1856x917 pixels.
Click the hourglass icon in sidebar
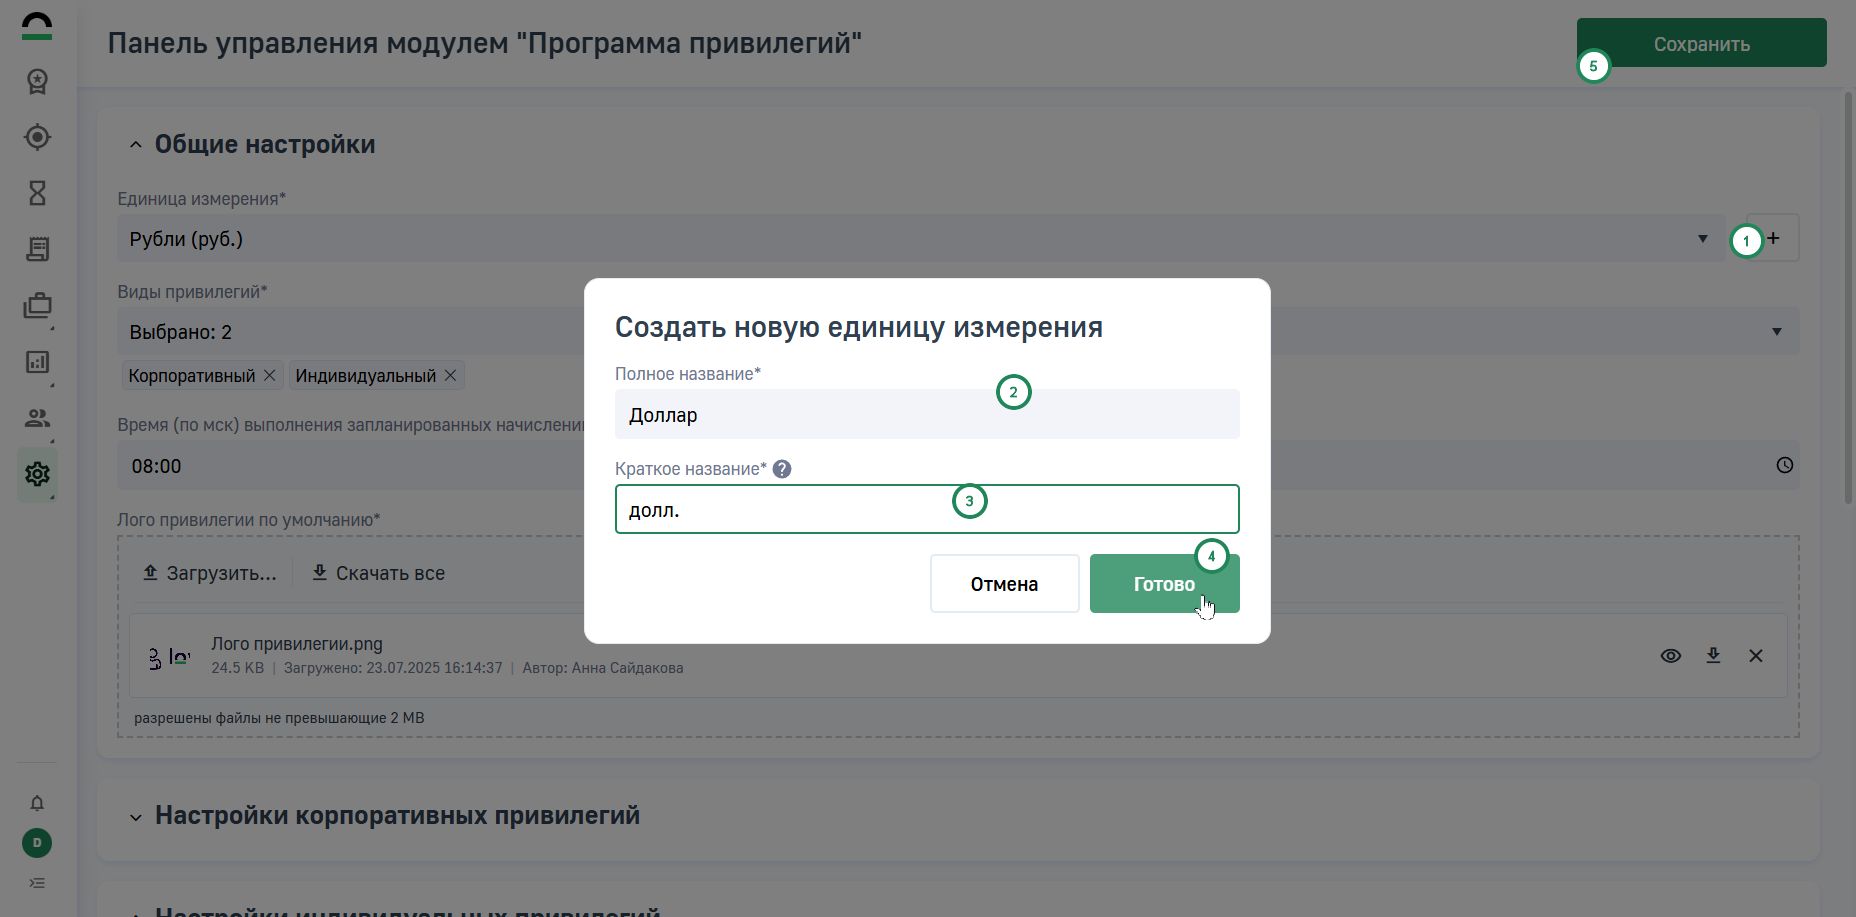37,193
